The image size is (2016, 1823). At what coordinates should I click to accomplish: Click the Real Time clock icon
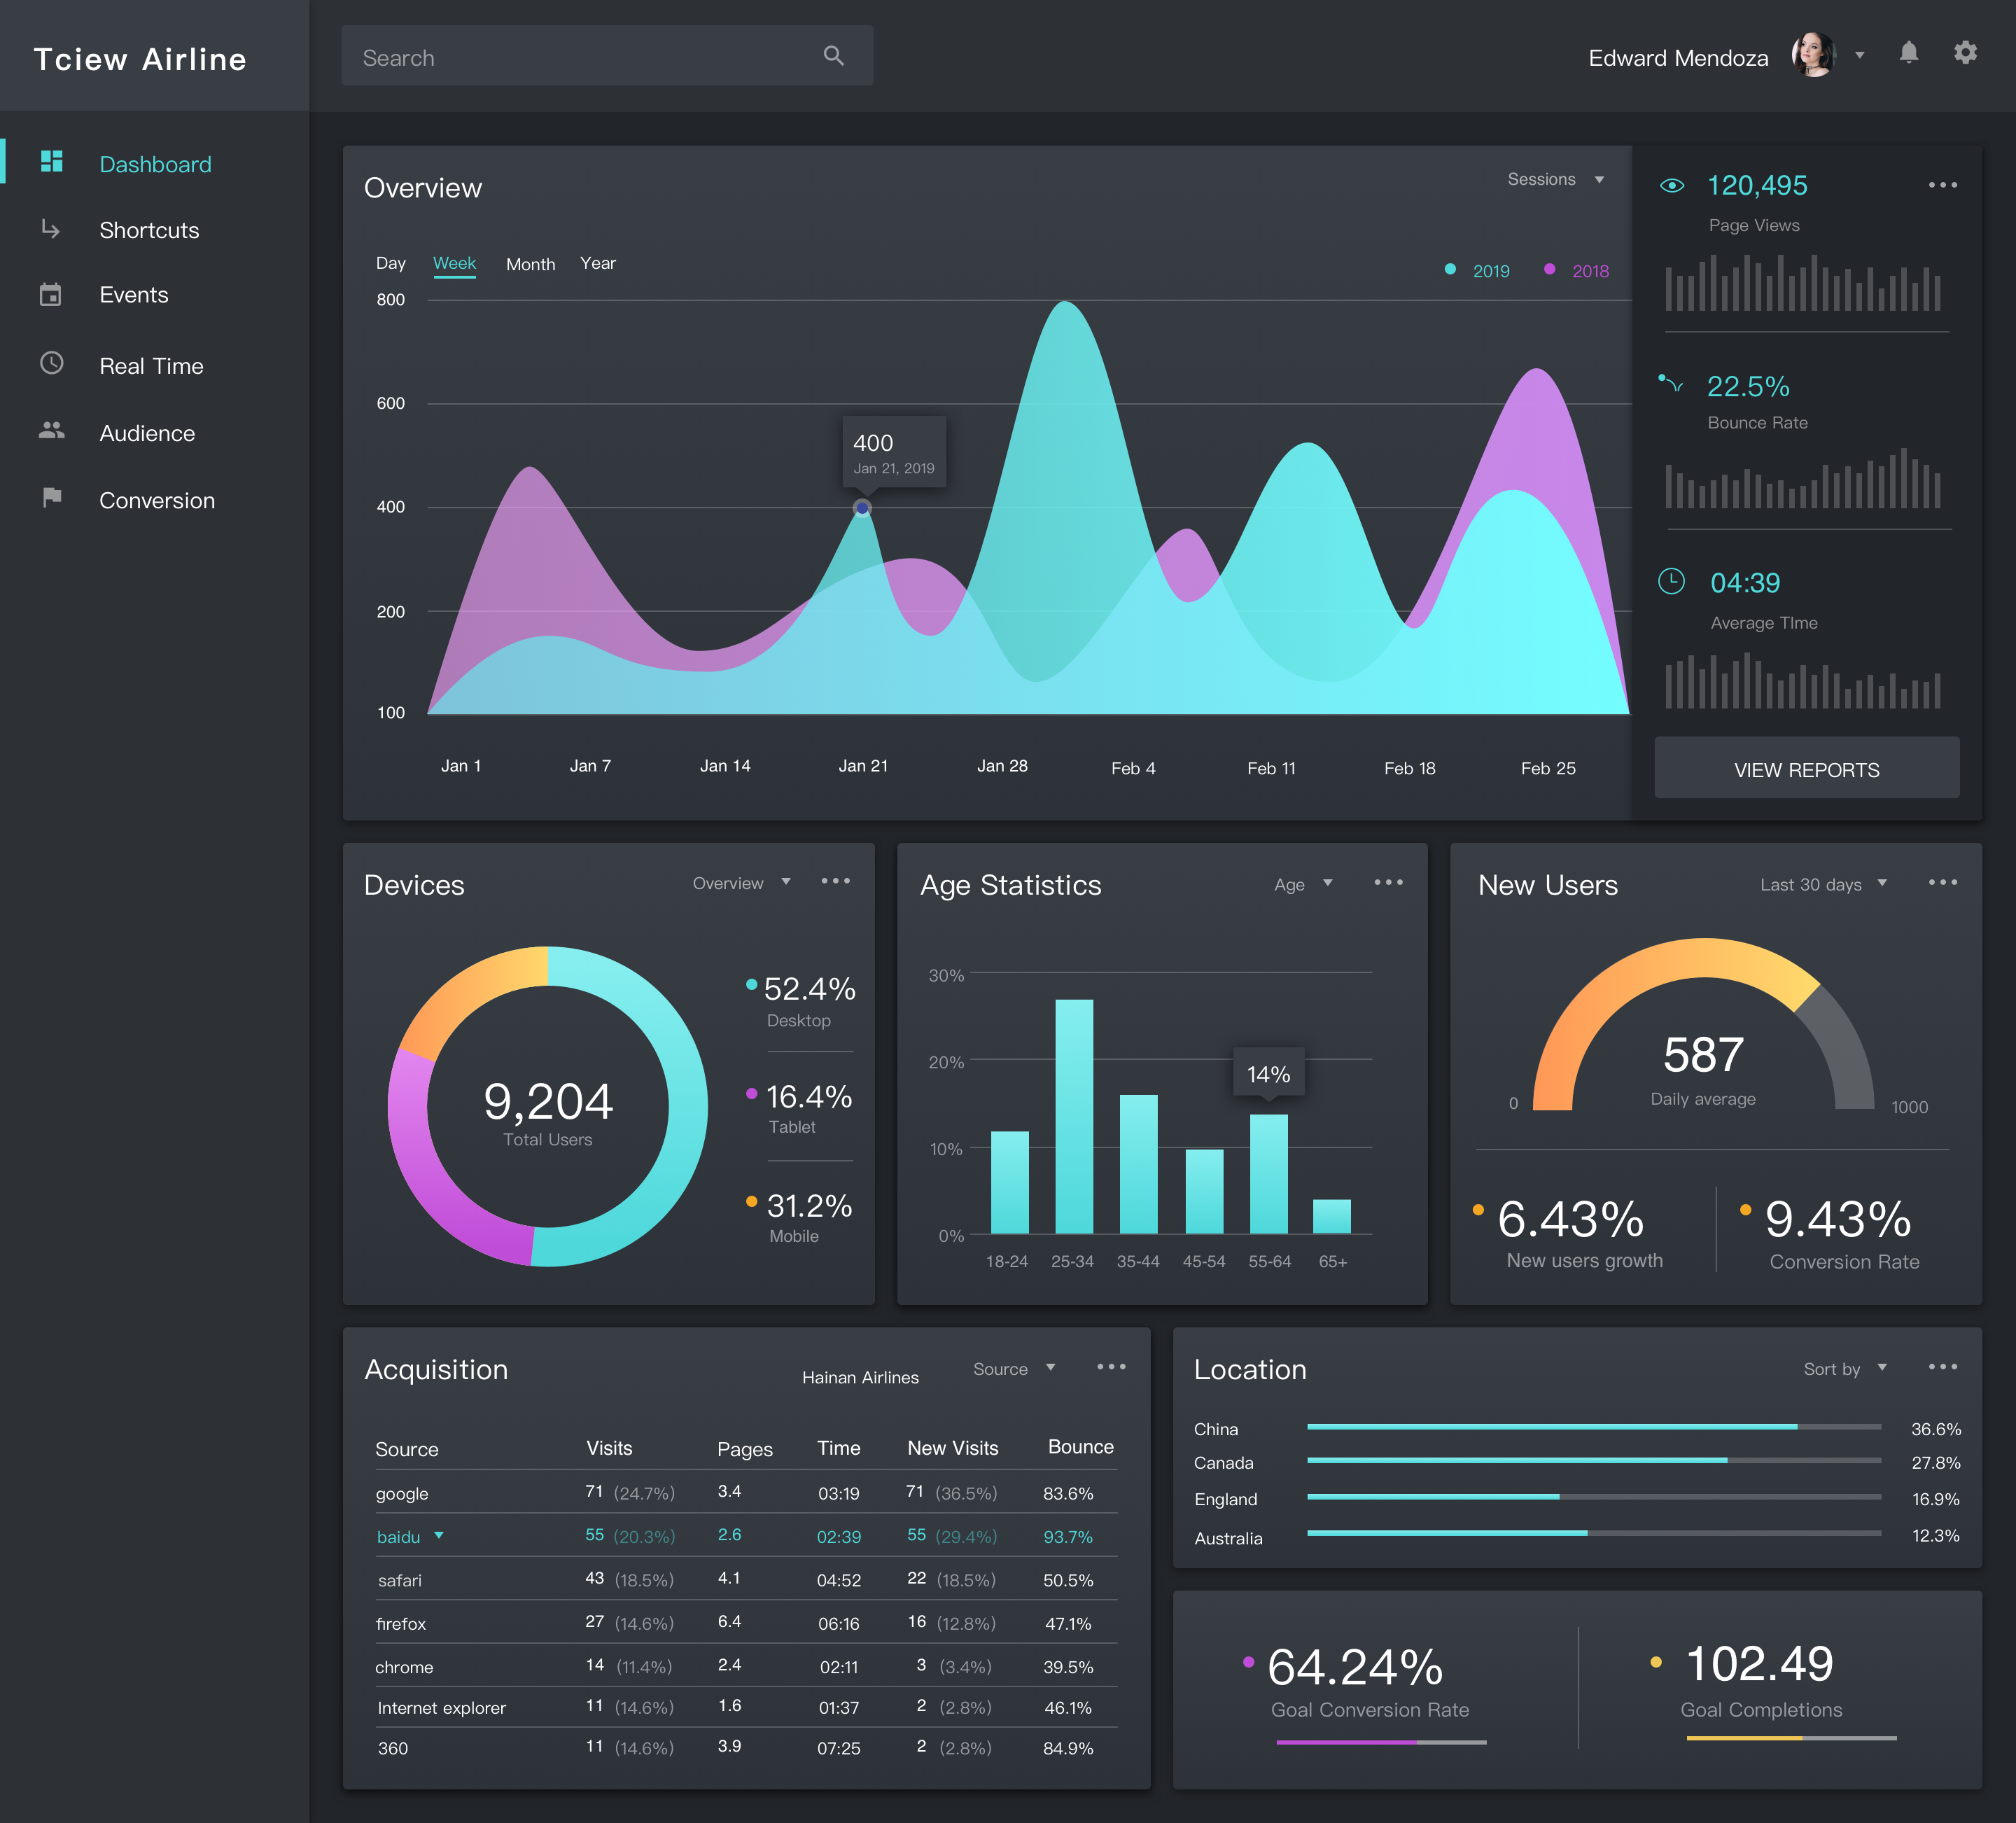coord(51,363)
